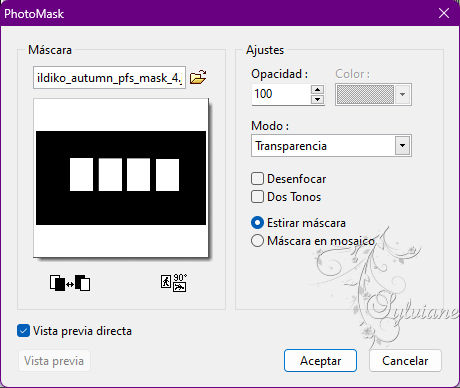
Task: Open the mask file browser folder icon
Action: [198, 77]
